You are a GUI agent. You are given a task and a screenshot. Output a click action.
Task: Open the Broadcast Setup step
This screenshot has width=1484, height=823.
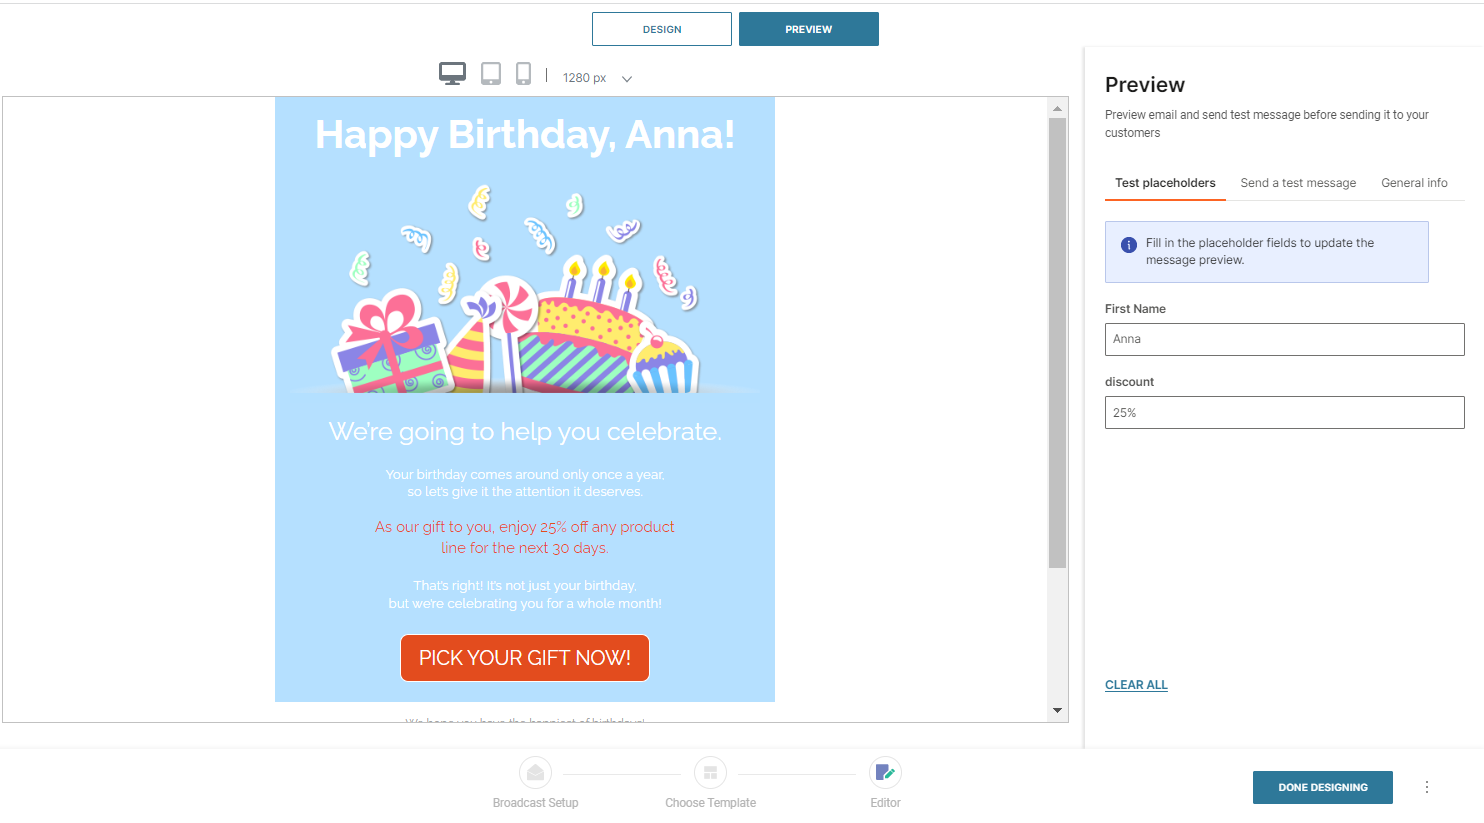[x=535, y=772]
